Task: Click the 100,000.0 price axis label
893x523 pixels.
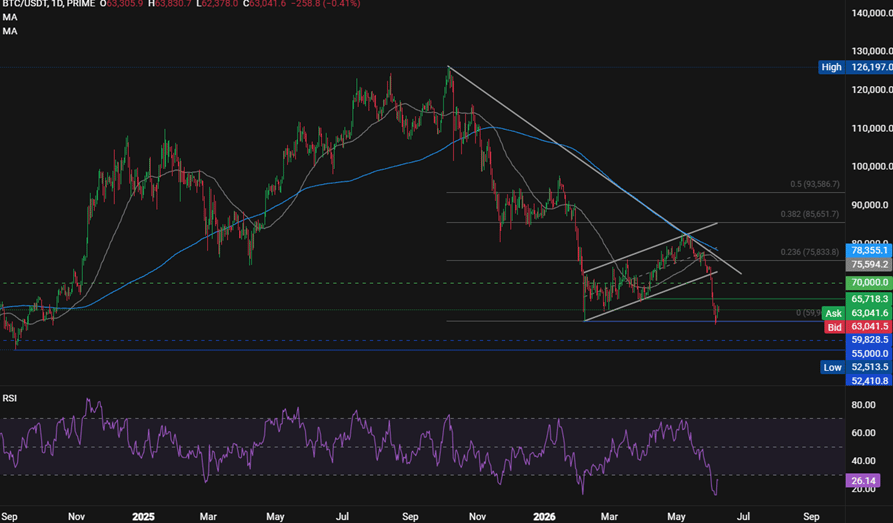Action: coord(871,166)
